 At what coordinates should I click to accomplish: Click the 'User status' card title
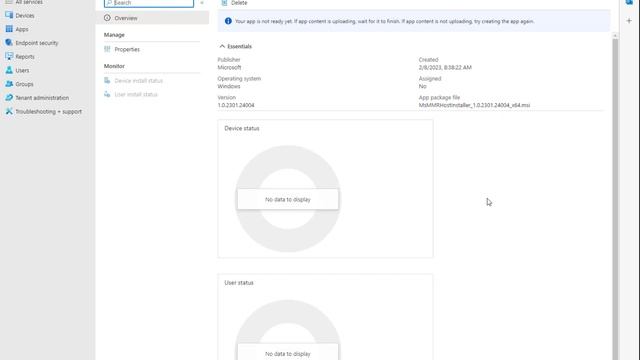pos(239,282)
